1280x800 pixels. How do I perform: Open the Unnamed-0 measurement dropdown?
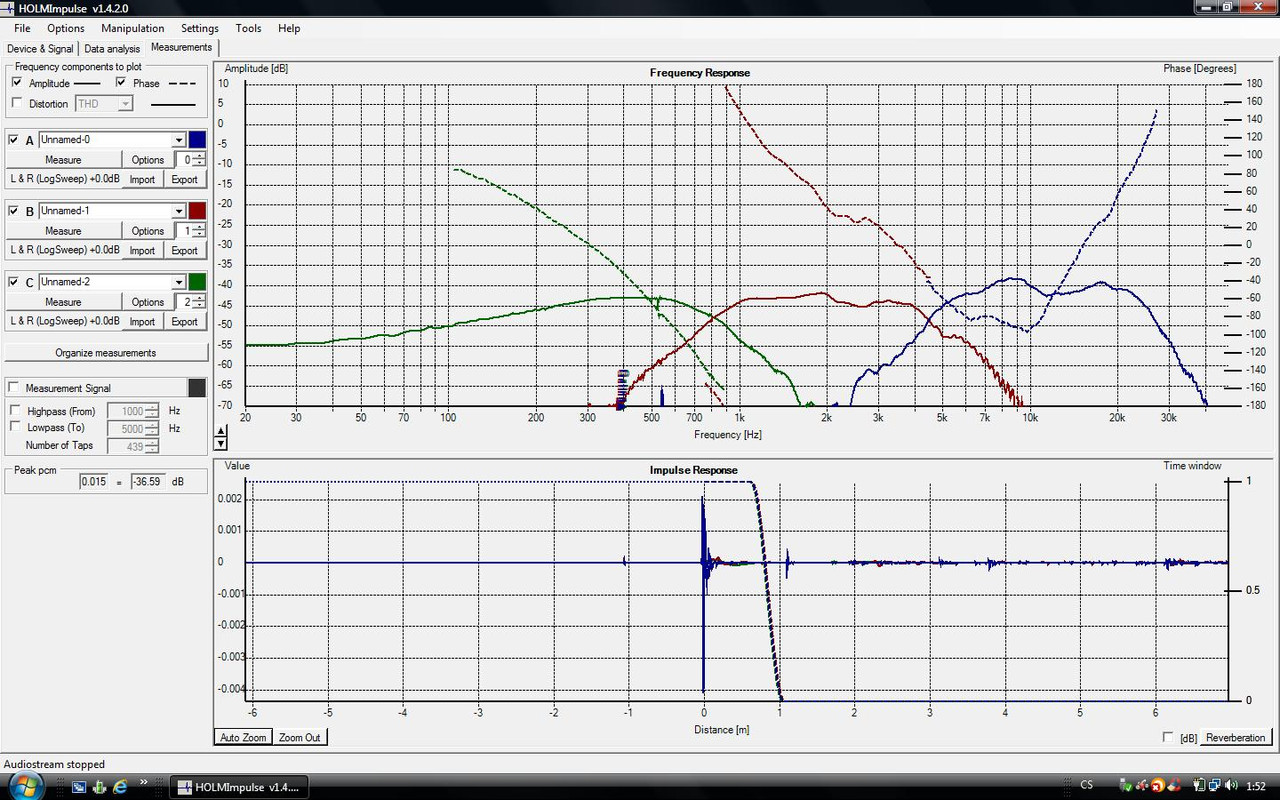179,140
